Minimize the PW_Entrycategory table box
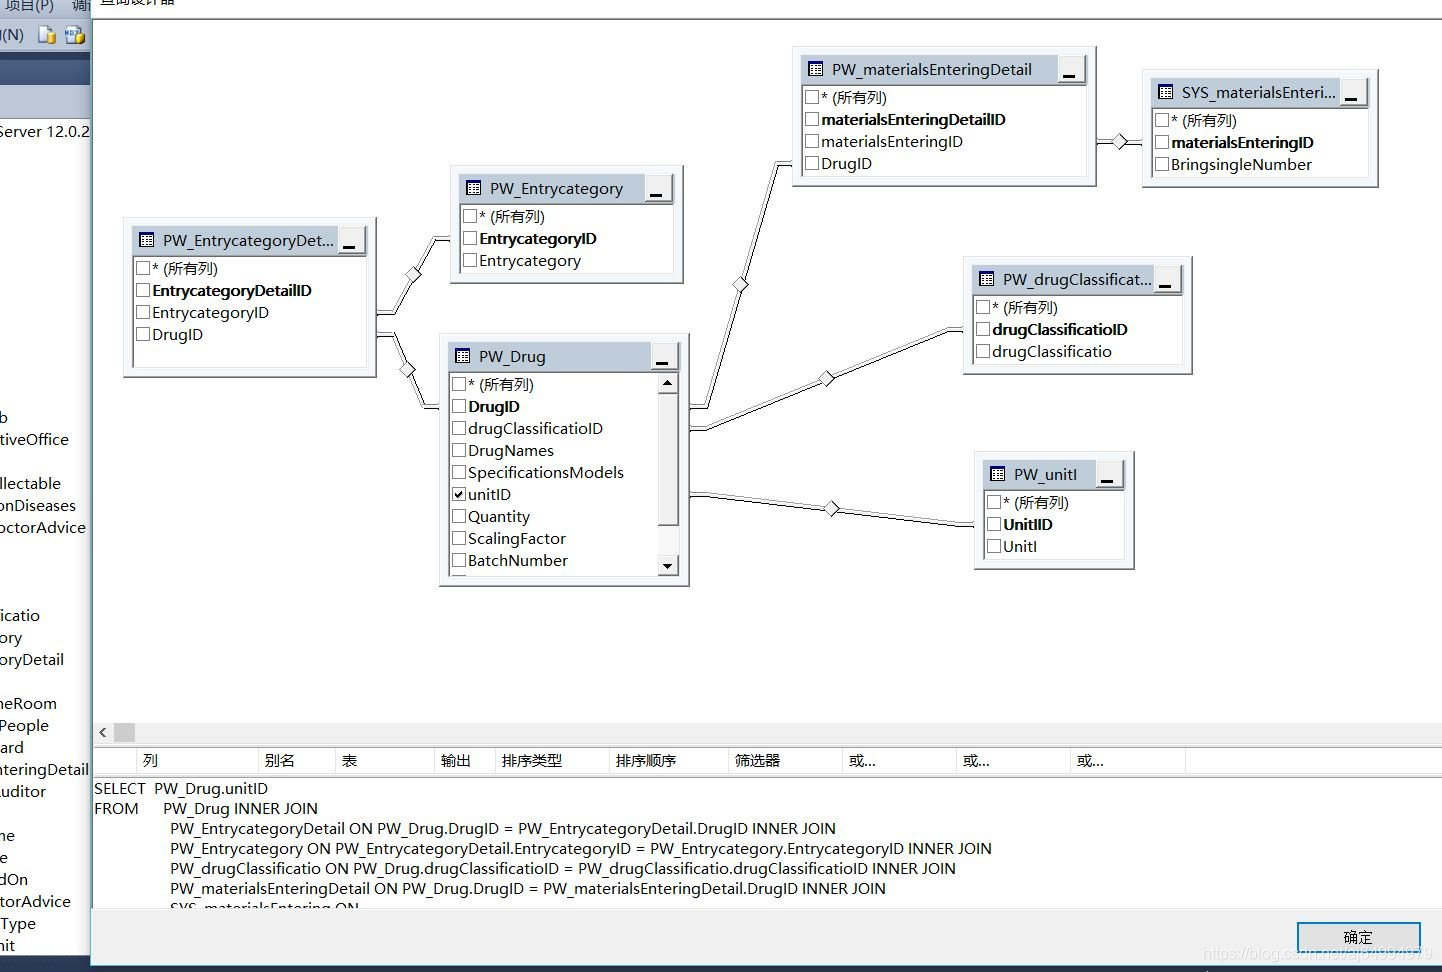 (658, 189)
